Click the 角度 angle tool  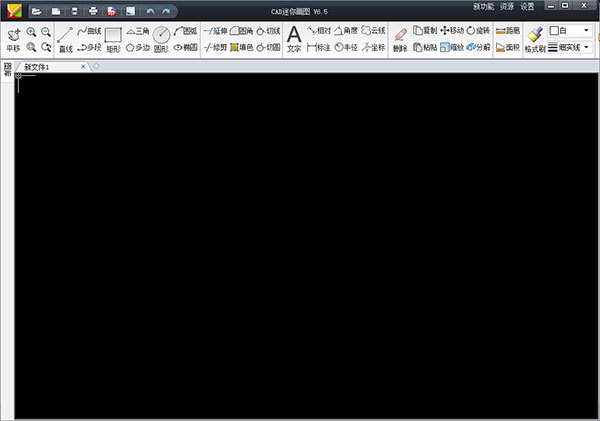tap(346, 31)
